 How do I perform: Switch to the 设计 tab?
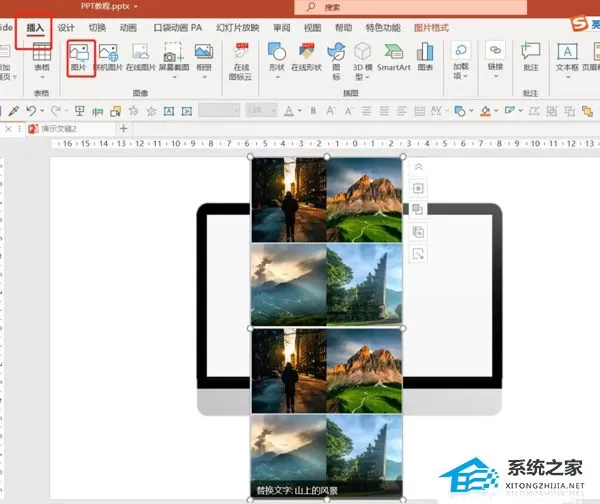tap(66, 28)
